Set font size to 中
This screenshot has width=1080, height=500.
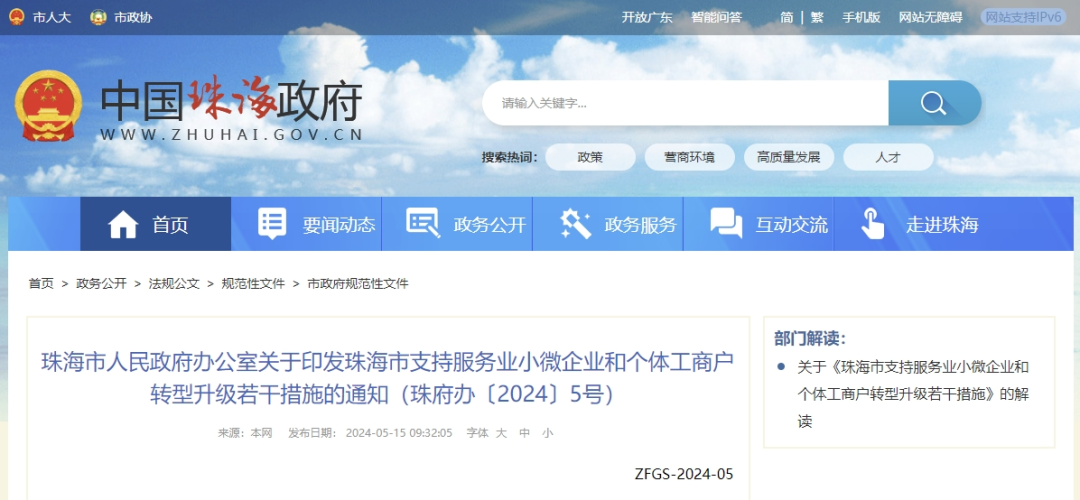(524, 433)
